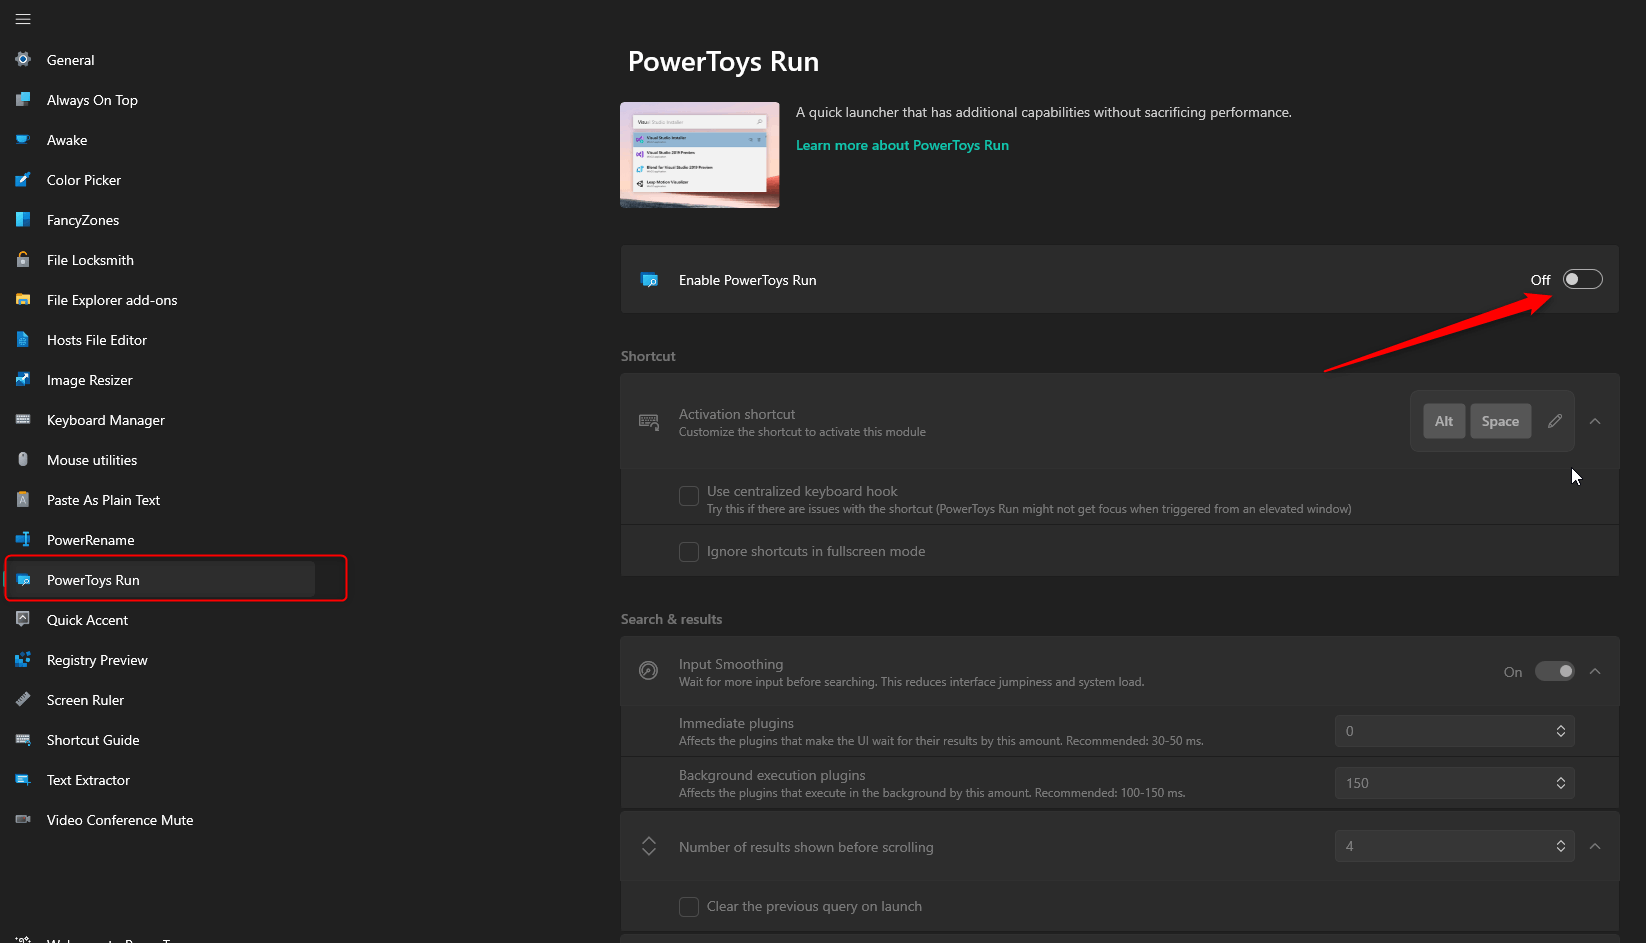Click the Alt key shortcut button

1444,421
